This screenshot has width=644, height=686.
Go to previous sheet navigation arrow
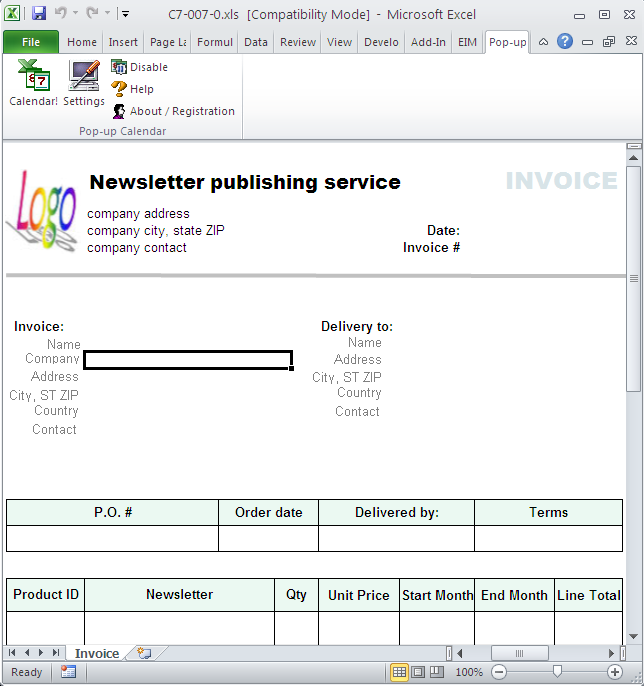click(27, 653)
